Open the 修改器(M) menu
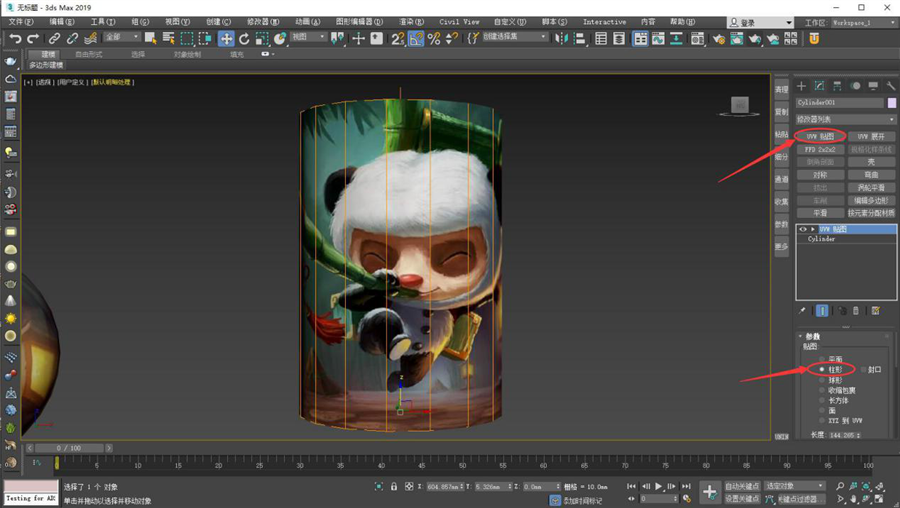This screenshot has height=508, width=900. (x=263, y=22)
